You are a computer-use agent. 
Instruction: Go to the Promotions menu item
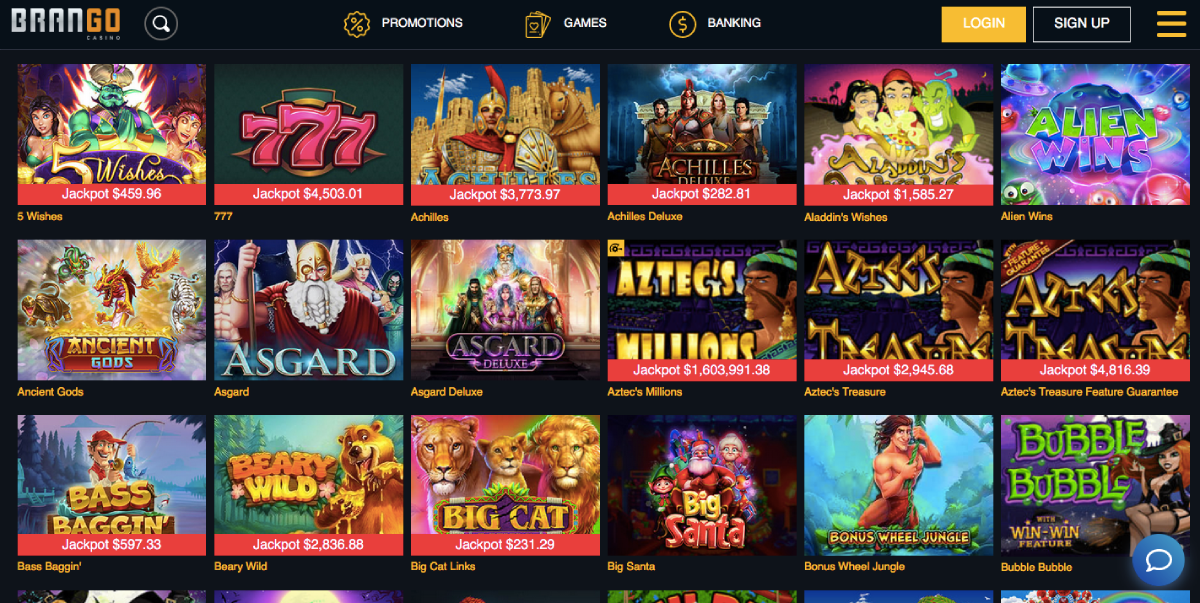[x=422, y=23]
